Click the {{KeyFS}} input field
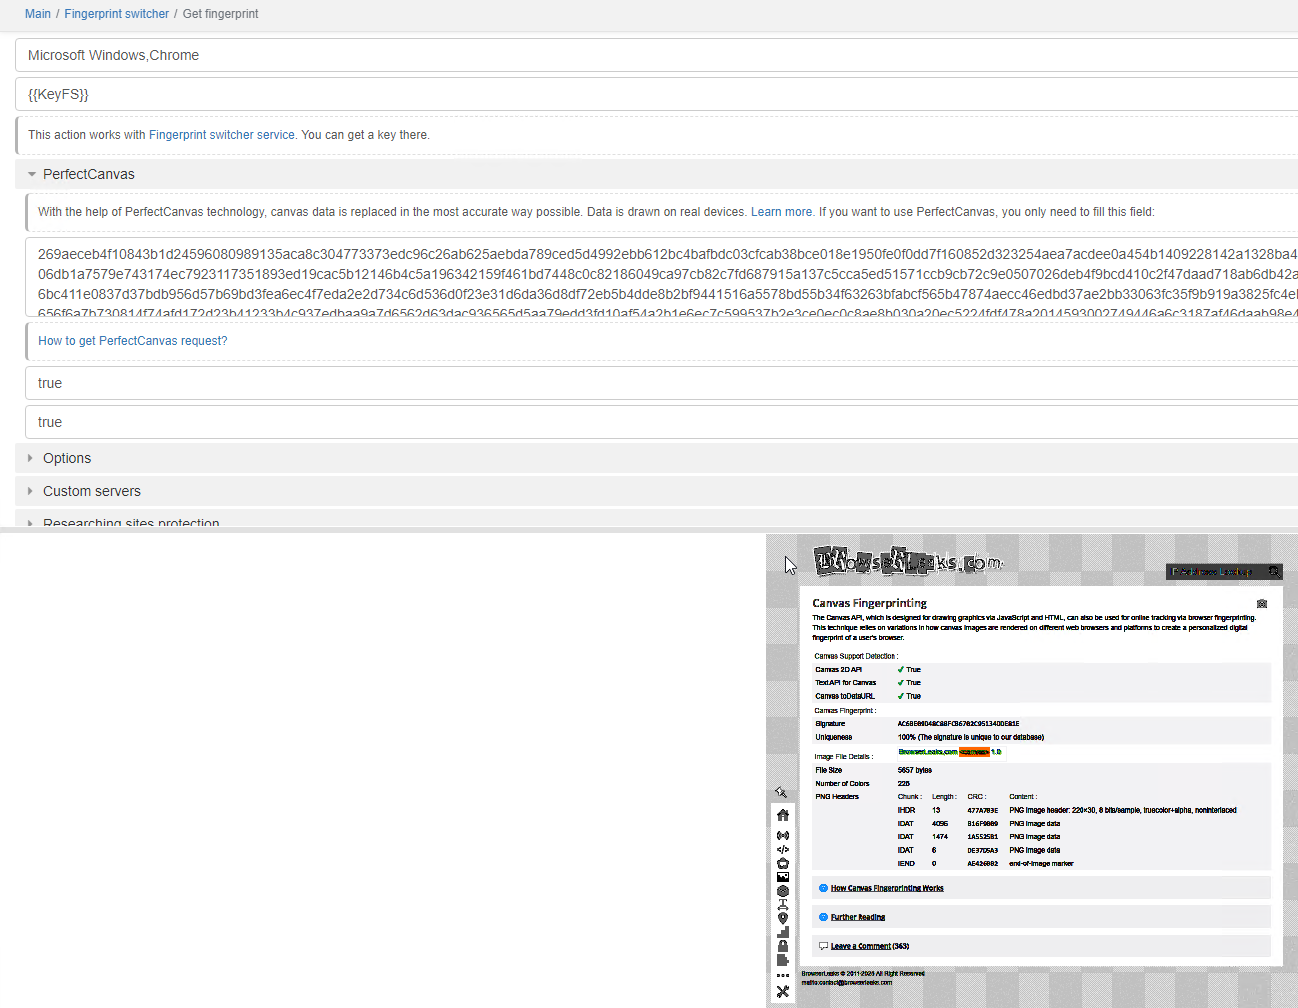This screenshot has height=1008, width=1298. [400, 94]
